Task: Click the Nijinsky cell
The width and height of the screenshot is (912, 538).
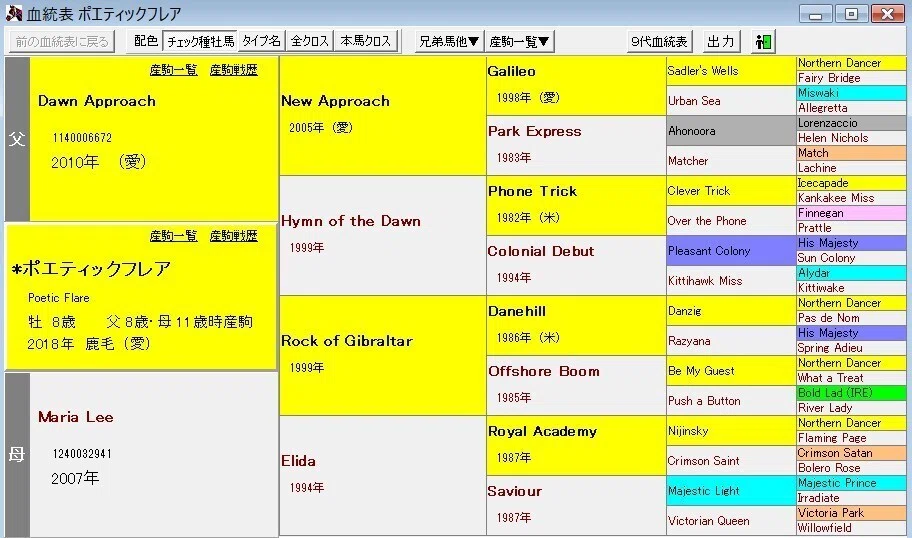Action: point(731,431)
